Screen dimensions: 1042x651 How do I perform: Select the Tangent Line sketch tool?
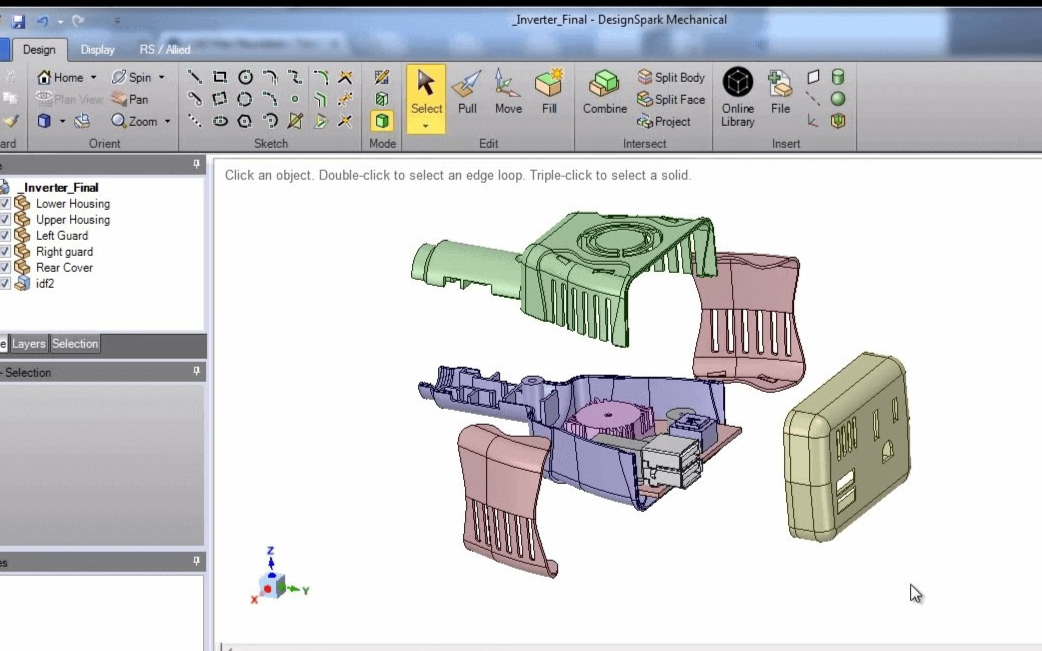coord(194,99)
